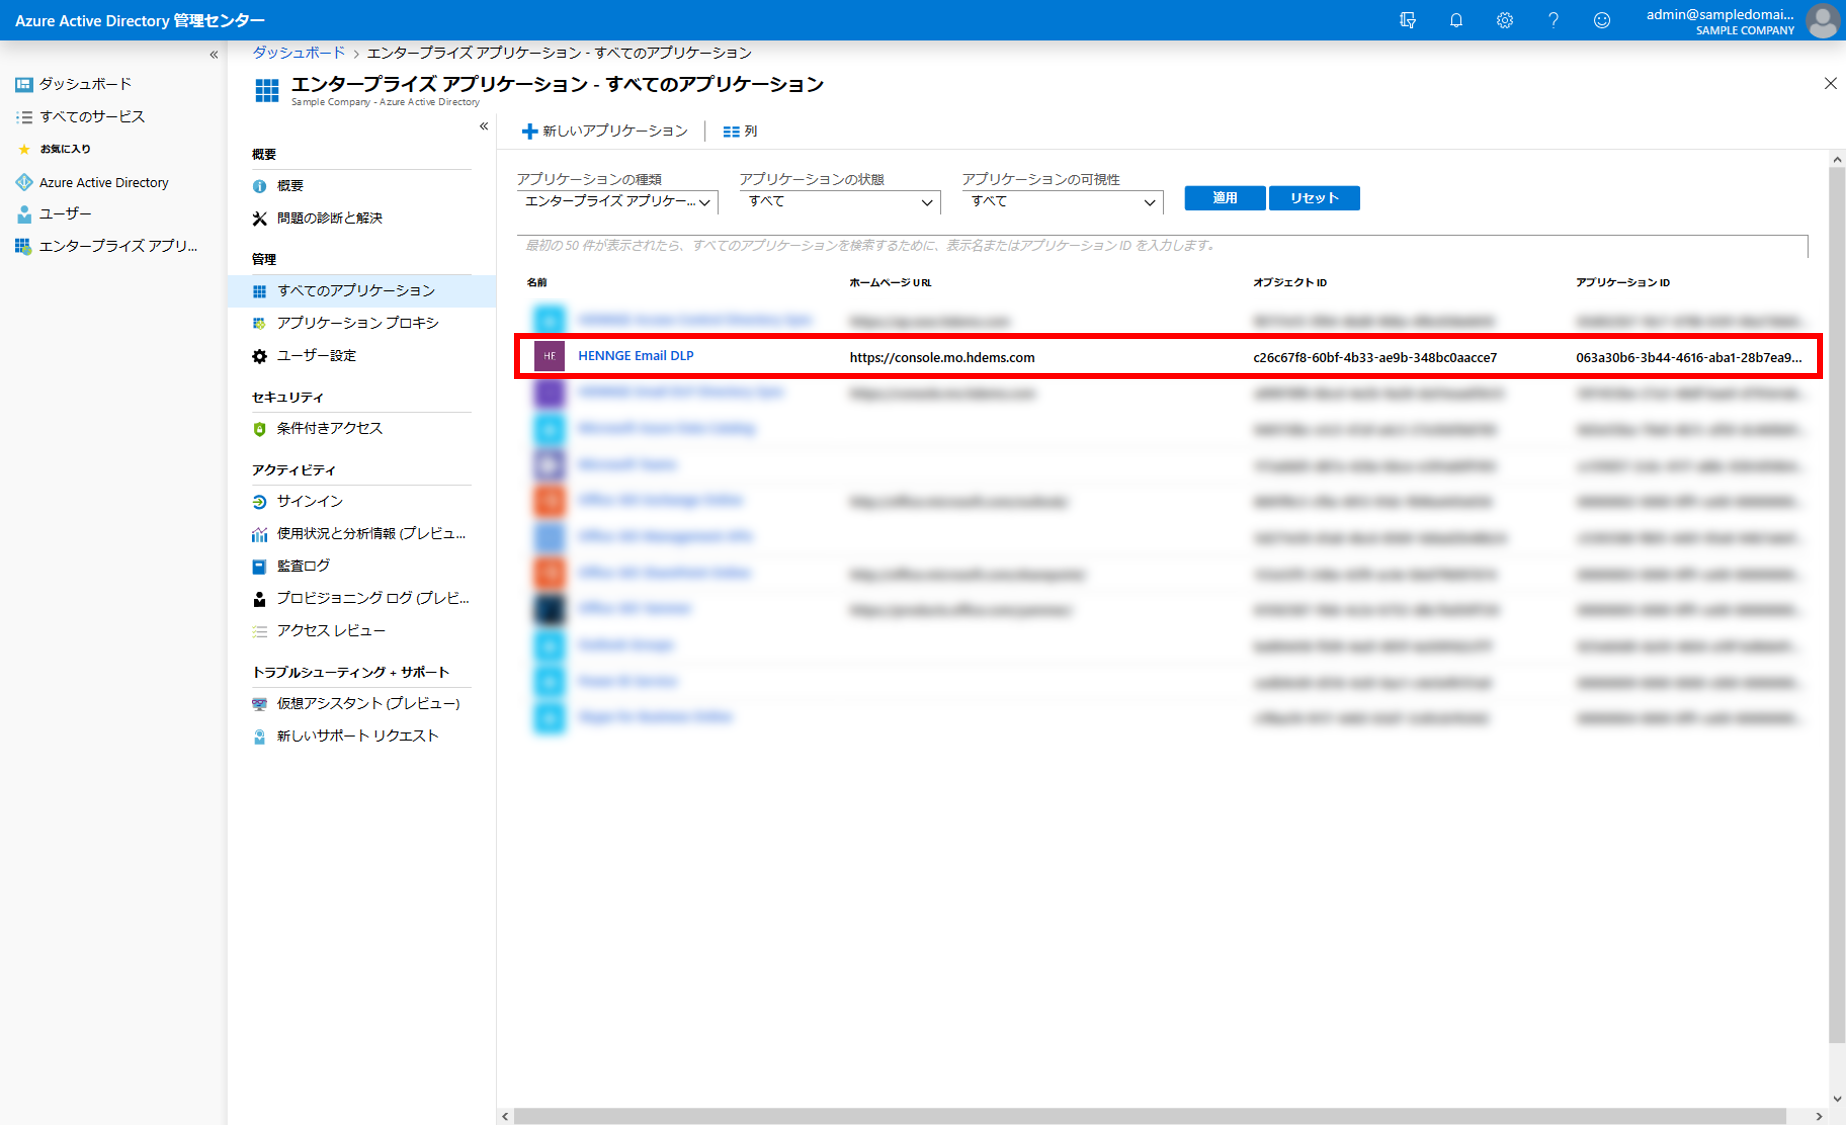Click the https://console.mo.hdems.com homepage URL
Screen dimensions: 1846x1125
coord(942,357)
